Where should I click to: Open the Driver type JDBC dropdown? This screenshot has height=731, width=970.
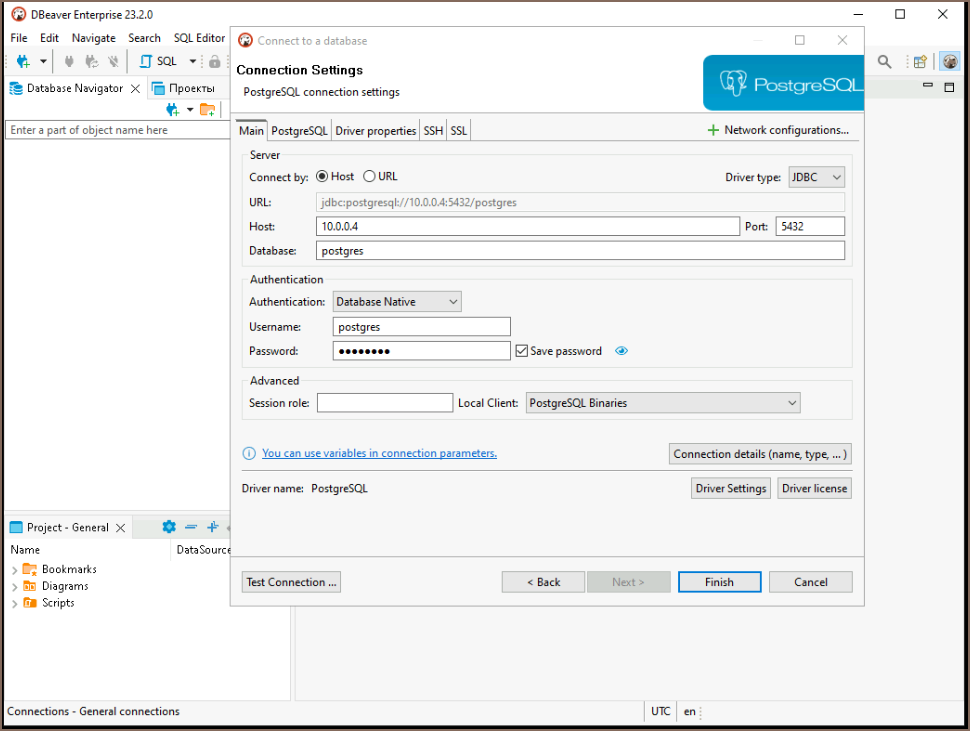click(817, 177)
